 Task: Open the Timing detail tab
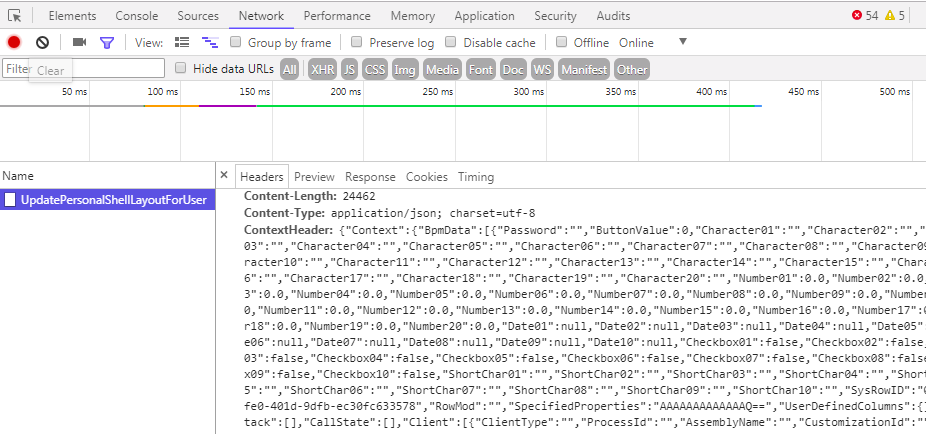tap(475, 177)
